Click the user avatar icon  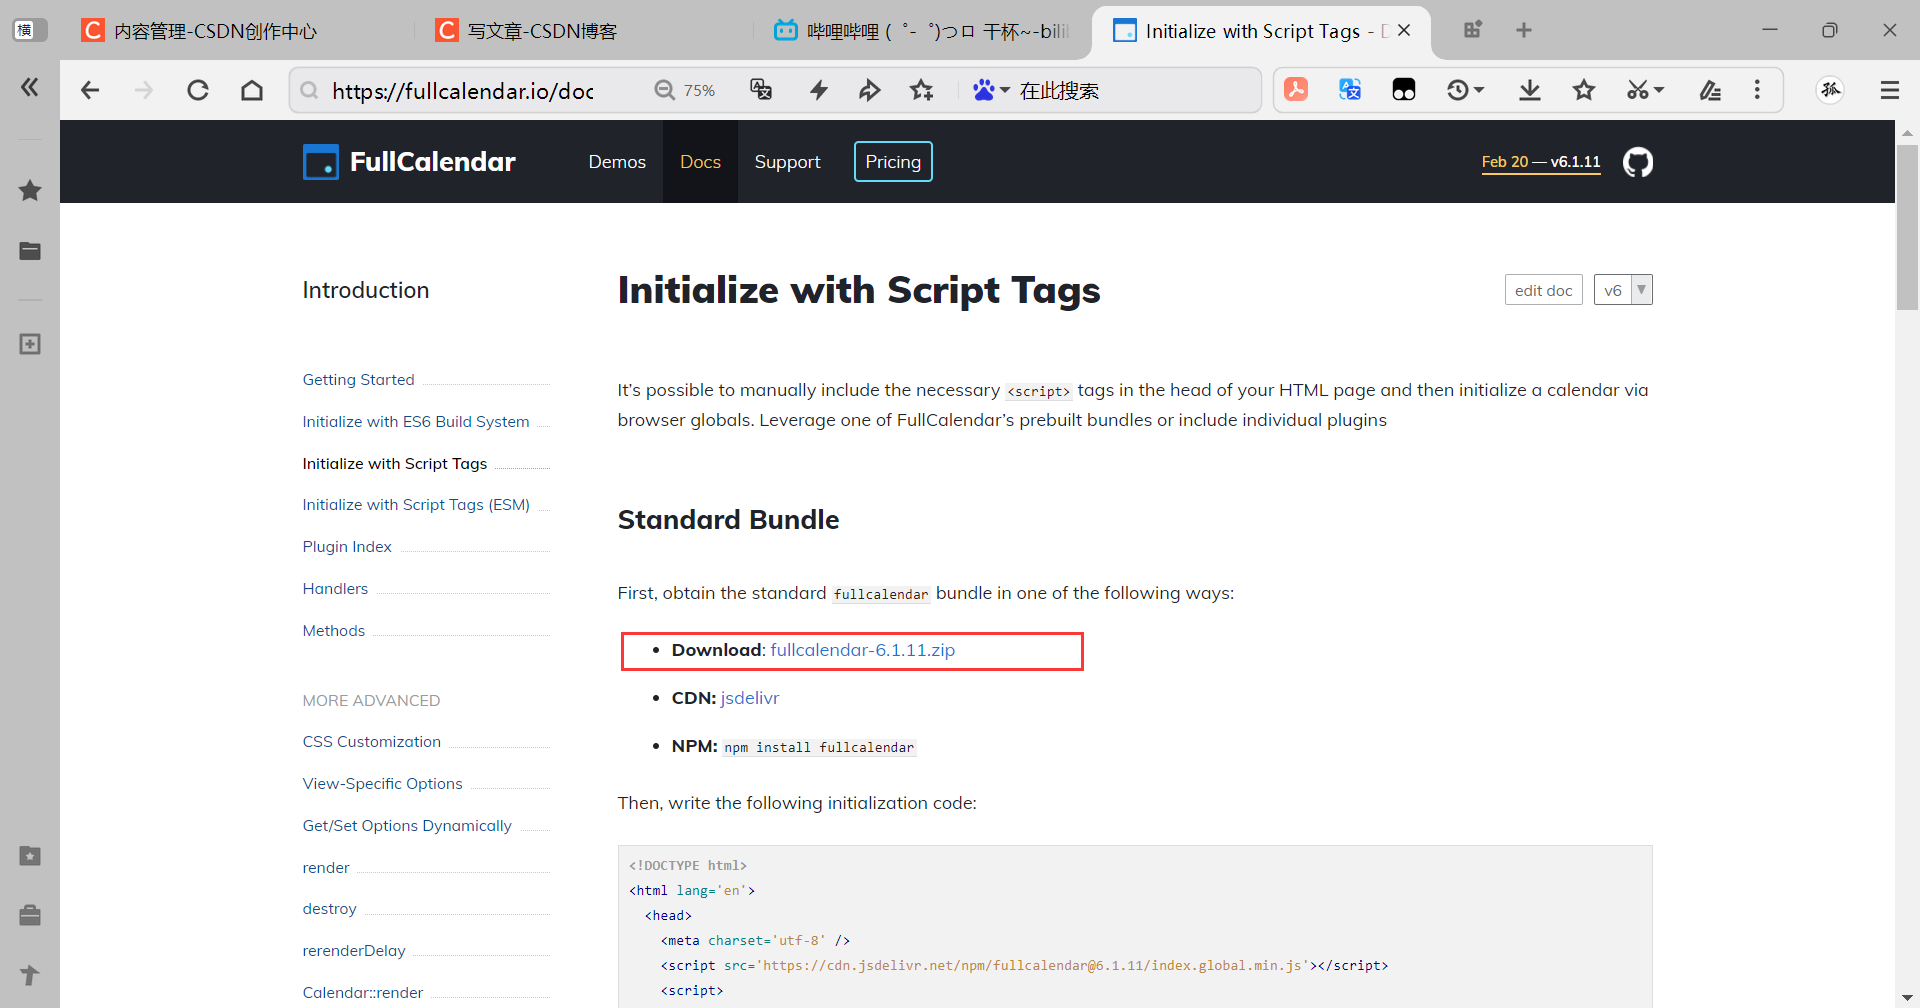tap(1830, 90)
